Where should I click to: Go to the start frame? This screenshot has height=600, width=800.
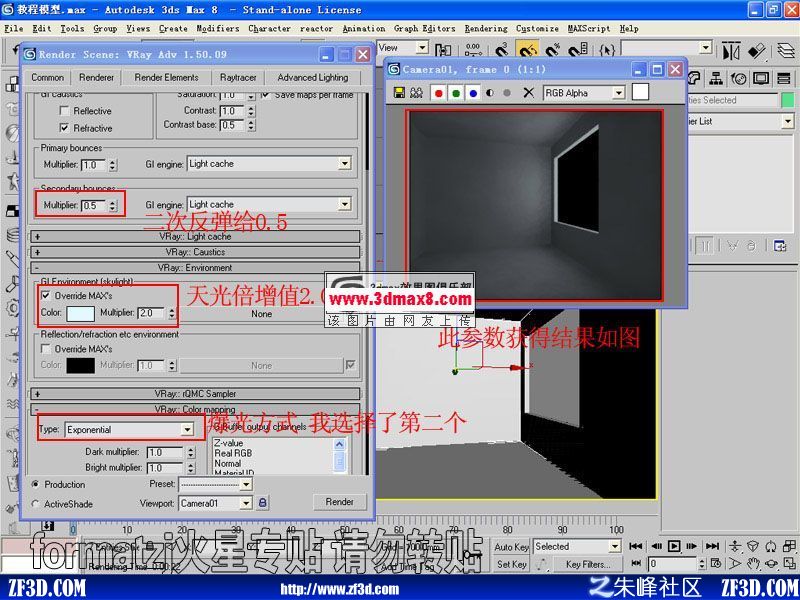pyautogui.click(x=636, y=546)
